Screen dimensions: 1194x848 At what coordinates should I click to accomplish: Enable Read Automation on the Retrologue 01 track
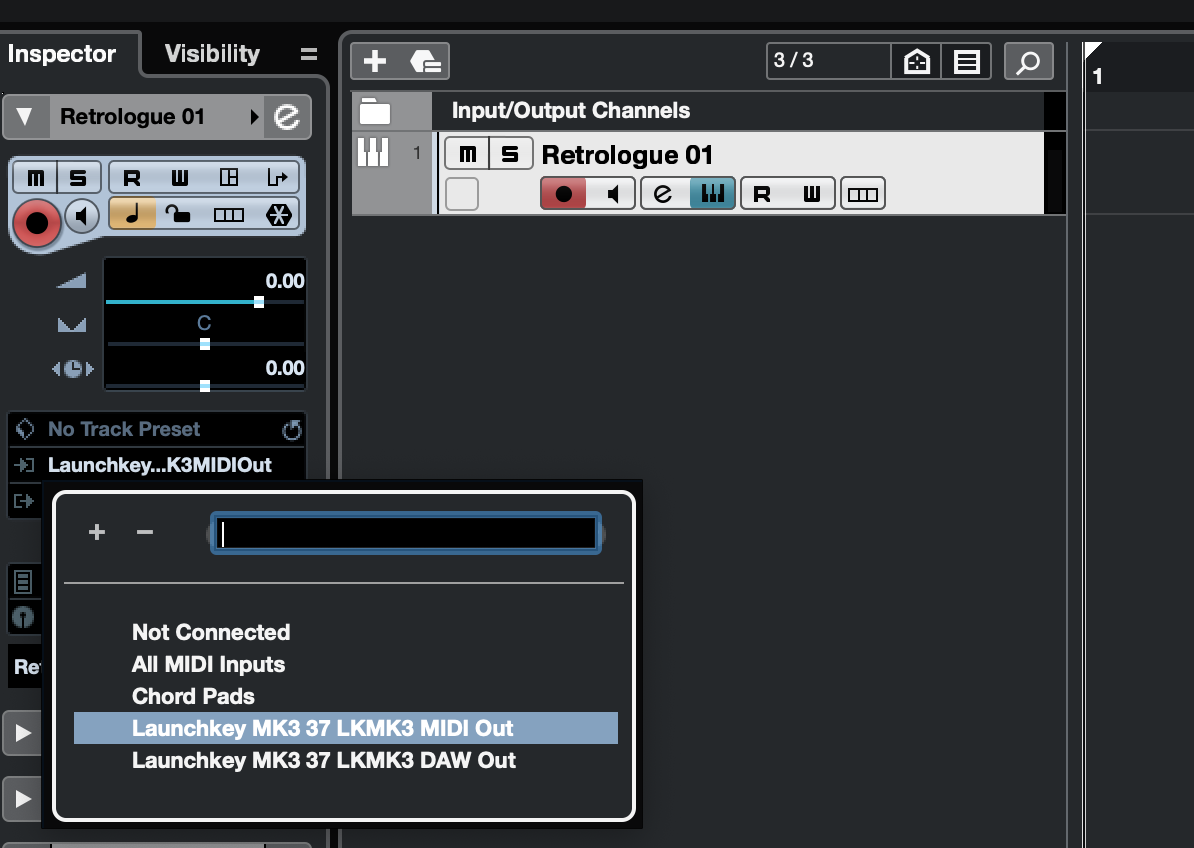(761, 194)
